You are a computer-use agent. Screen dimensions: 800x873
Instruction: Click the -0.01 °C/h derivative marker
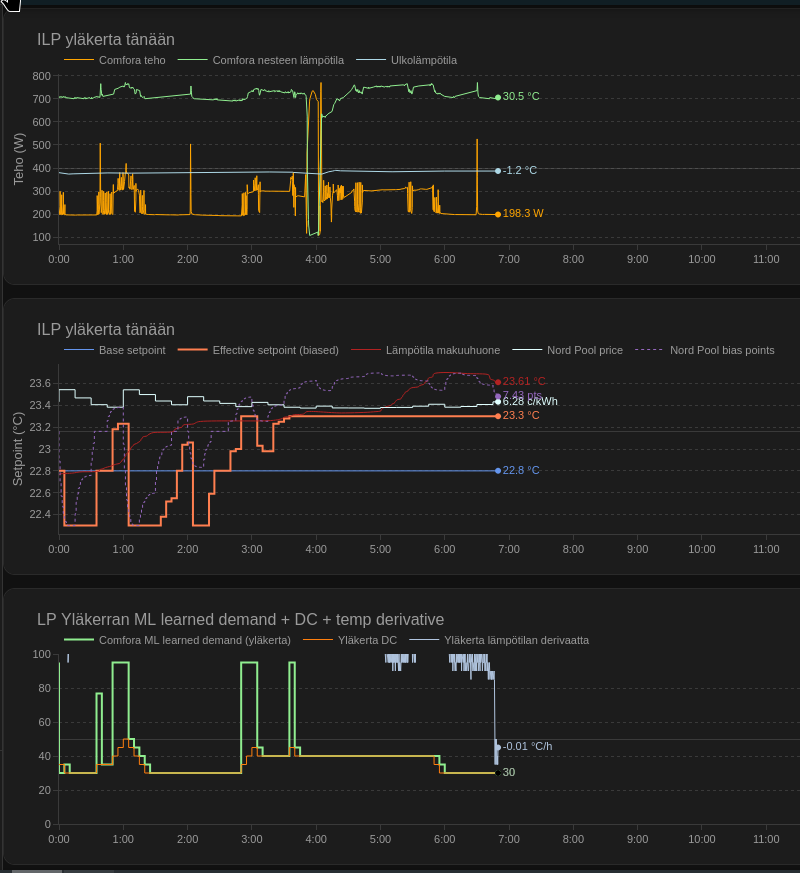(498, 747)
